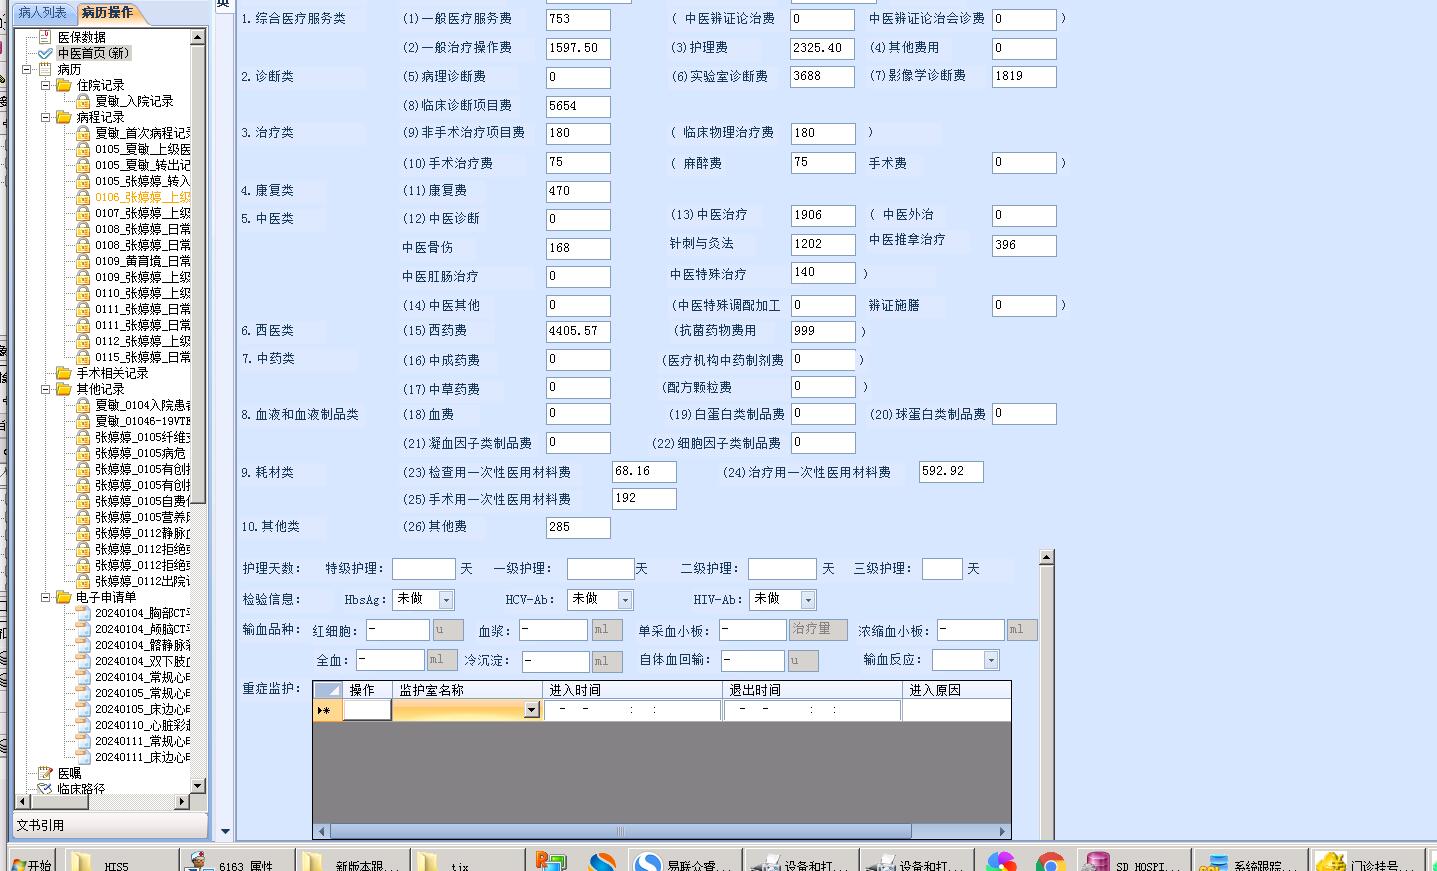Viewport: 1437px width, 871px height.
Task: Open the 易联众睿 taskbar application
Action: pyautogui.click(x=686, y=860)
